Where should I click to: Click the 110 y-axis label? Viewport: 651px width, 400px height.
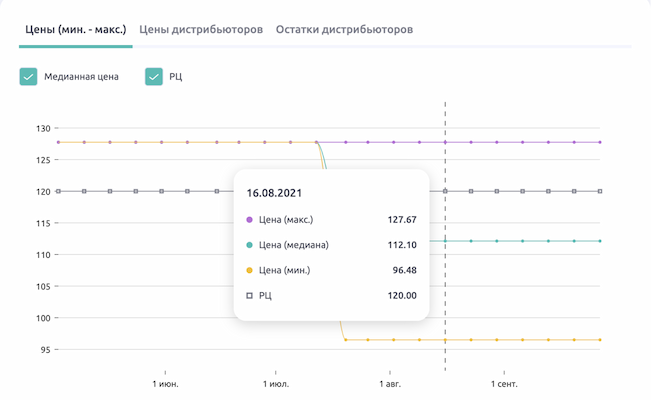[43, 255]
